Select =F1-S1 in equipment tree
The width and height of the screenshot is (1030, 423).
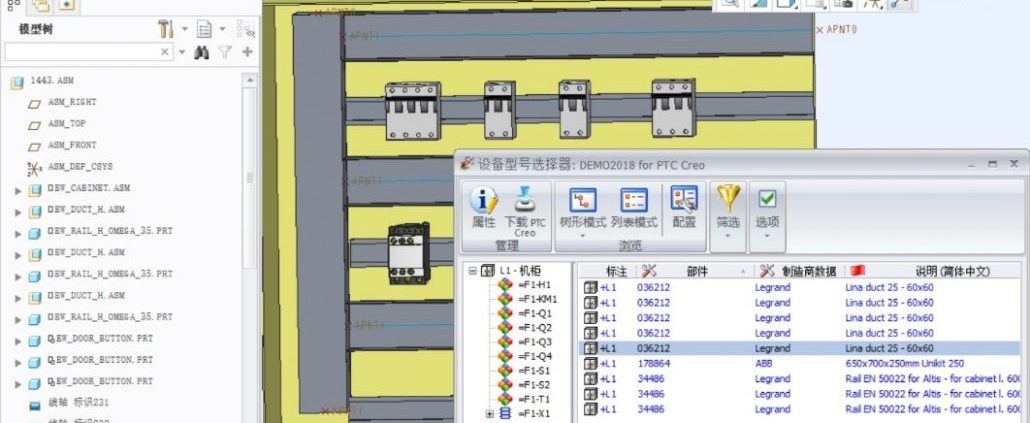534,371
